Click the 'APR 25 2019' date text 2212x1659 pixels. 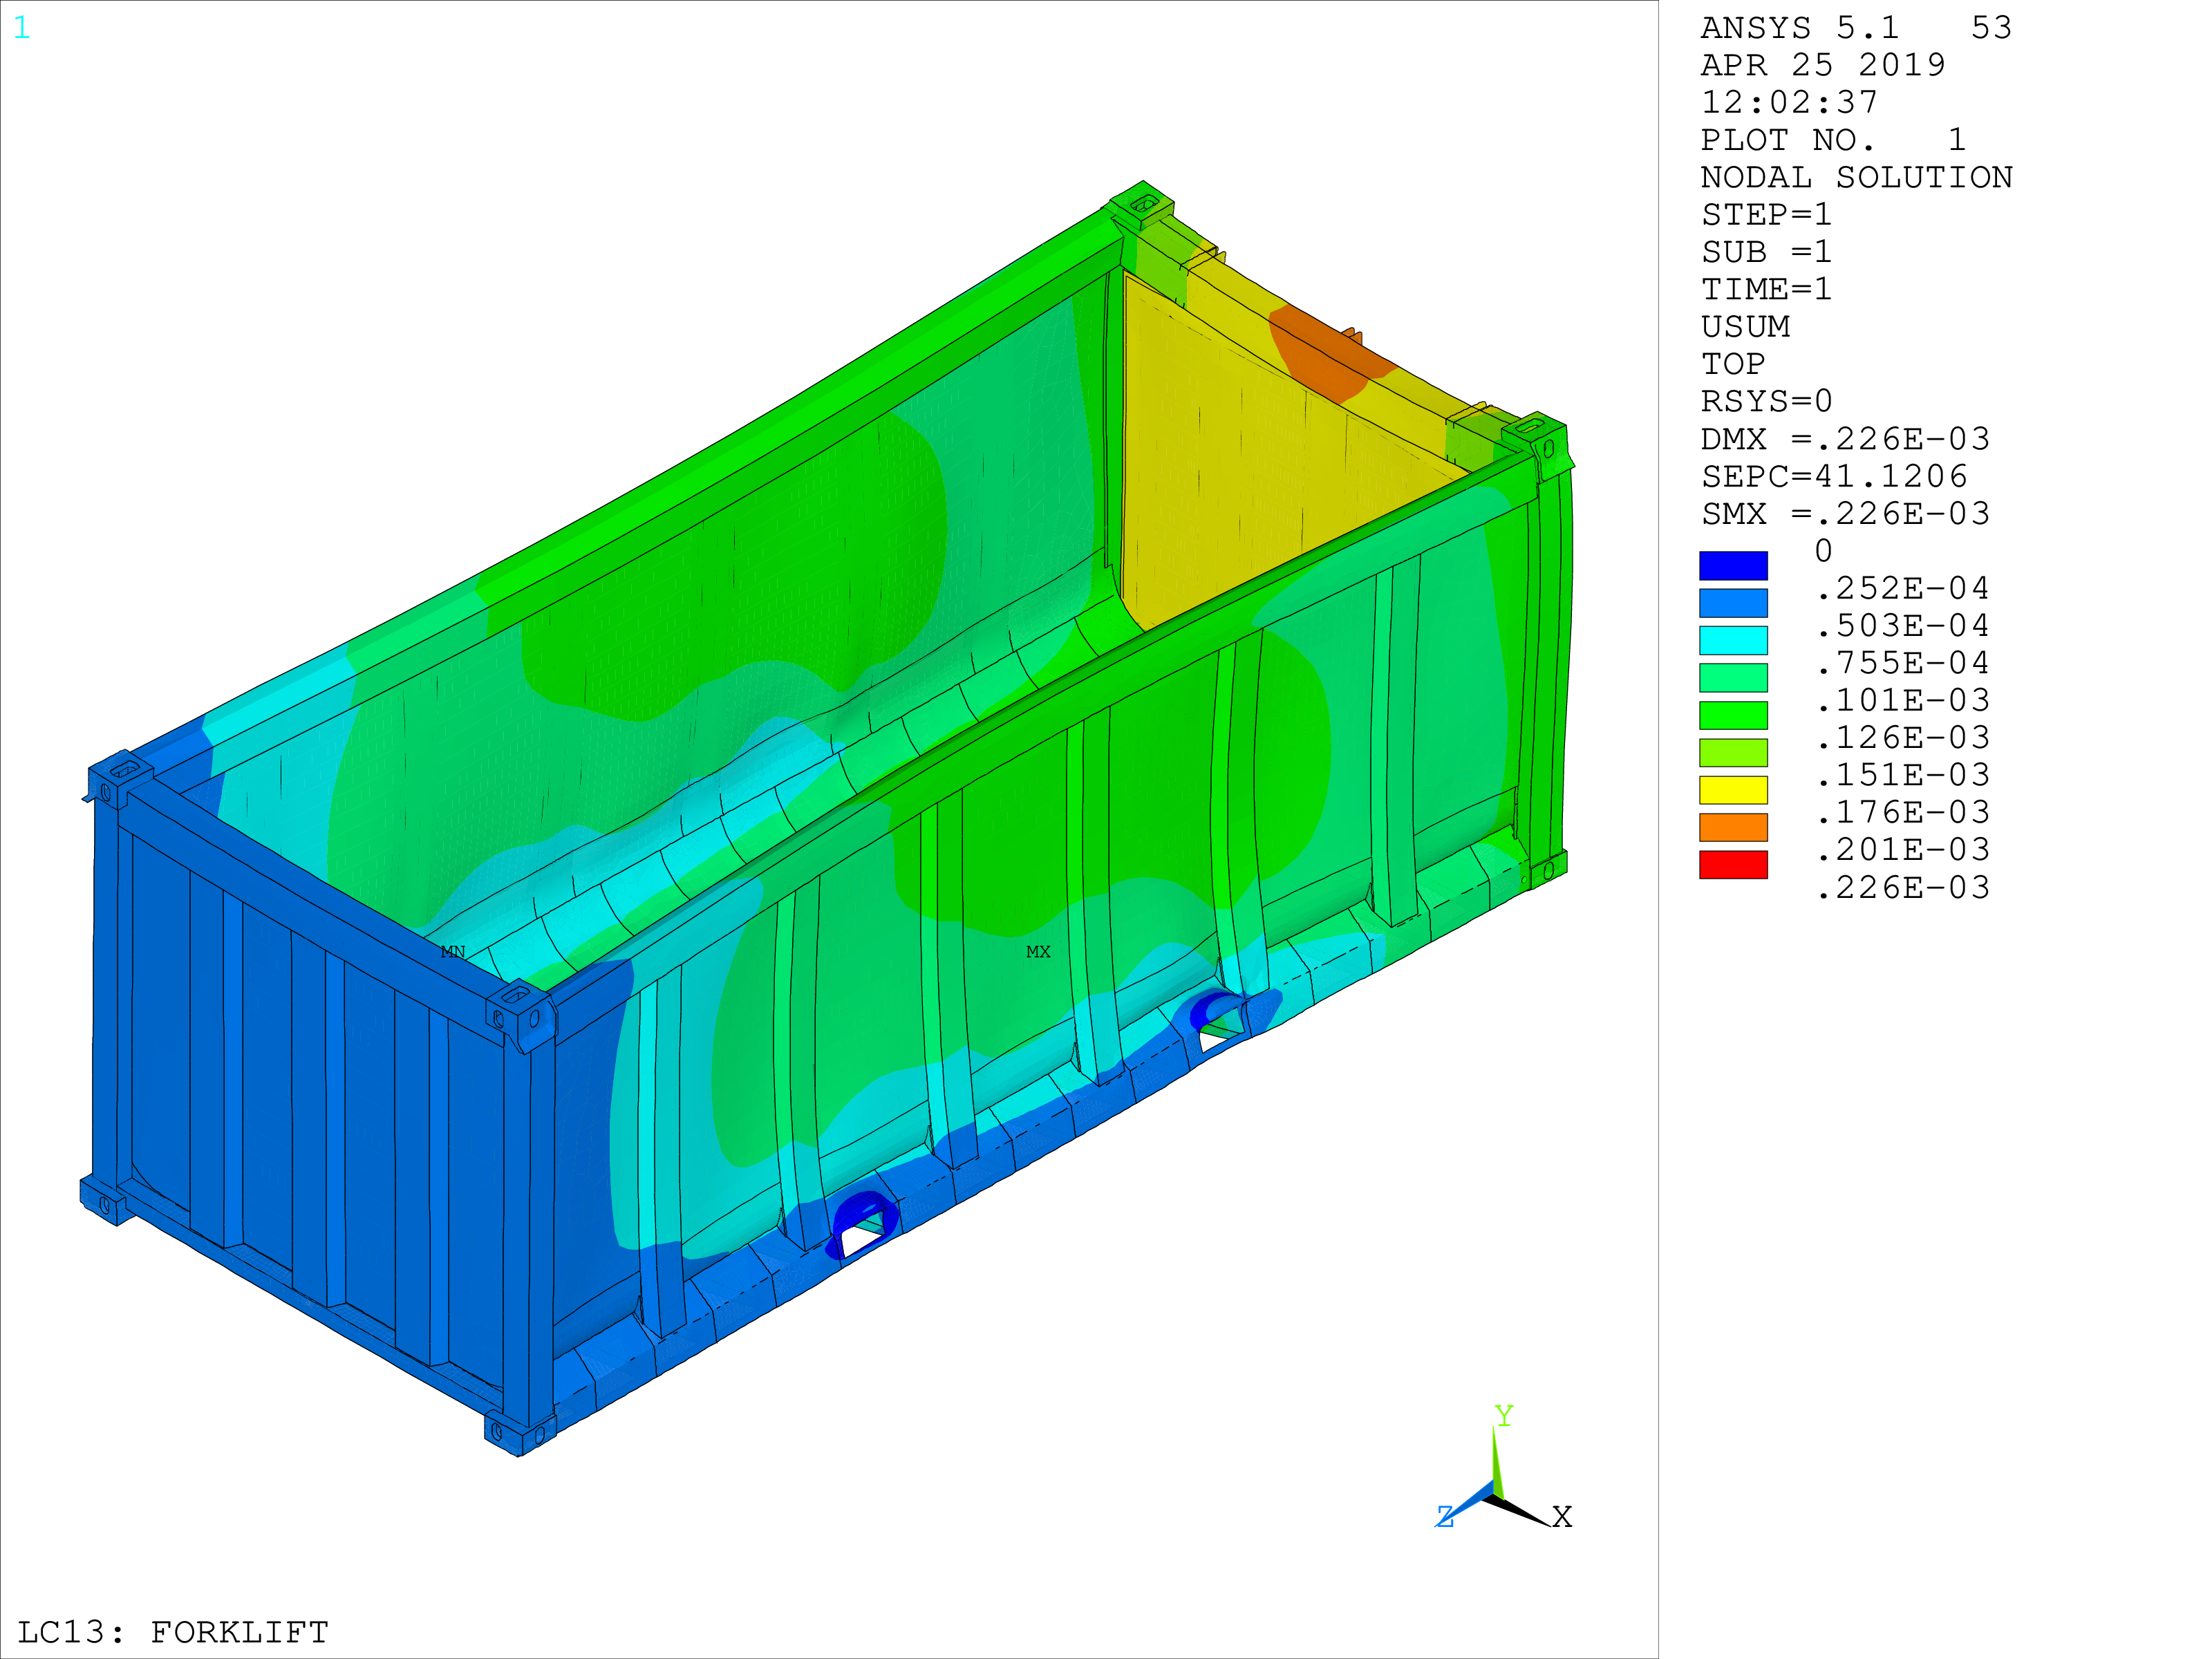1823,65
